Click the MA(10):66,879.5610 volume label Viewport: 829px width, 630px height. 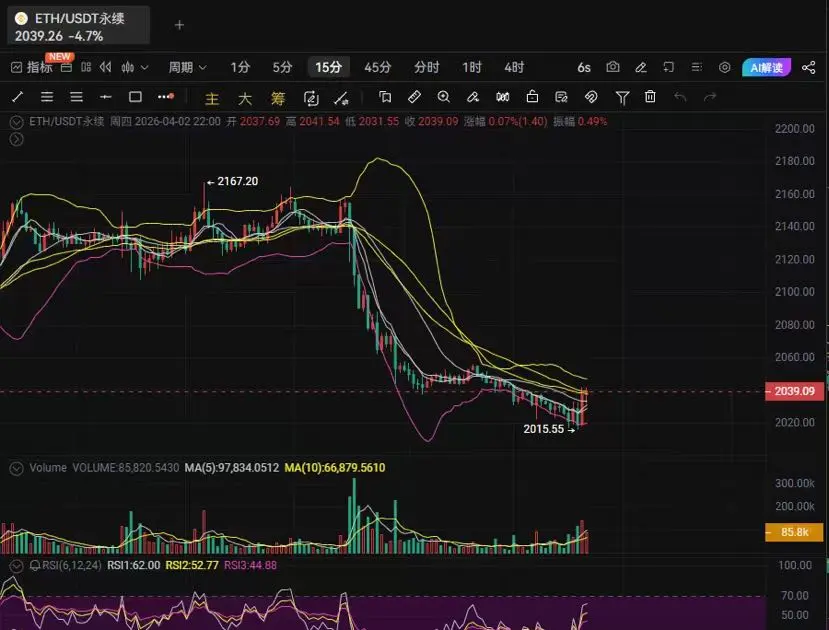point(335,468)
